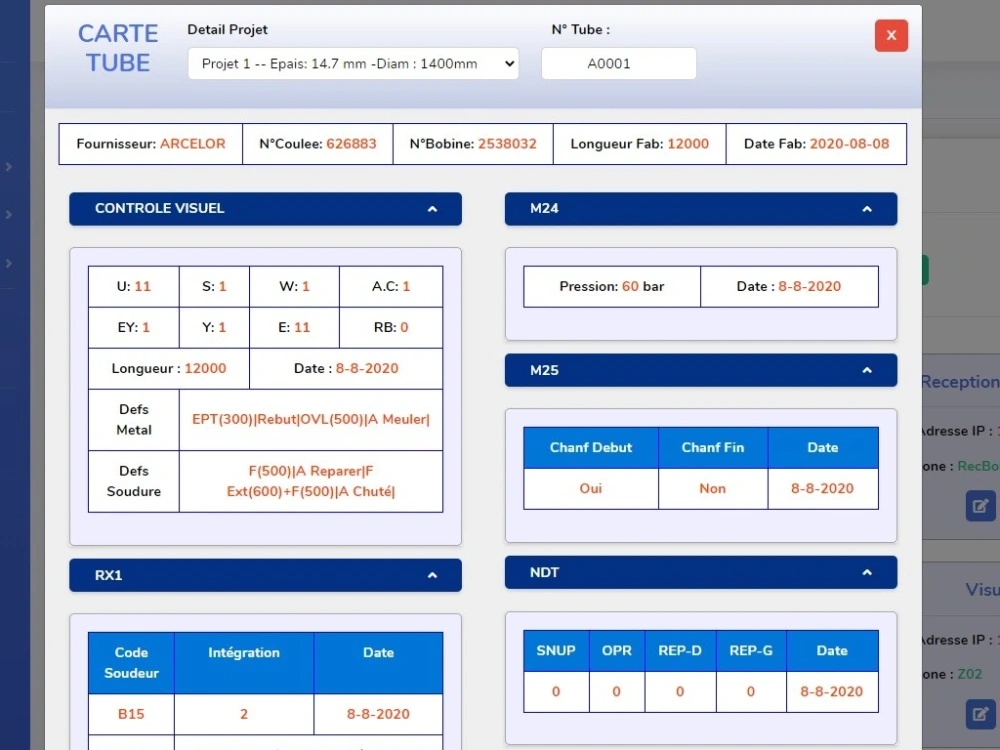Click the CARTE TUBE title
1000x750 pixels.
118,48
